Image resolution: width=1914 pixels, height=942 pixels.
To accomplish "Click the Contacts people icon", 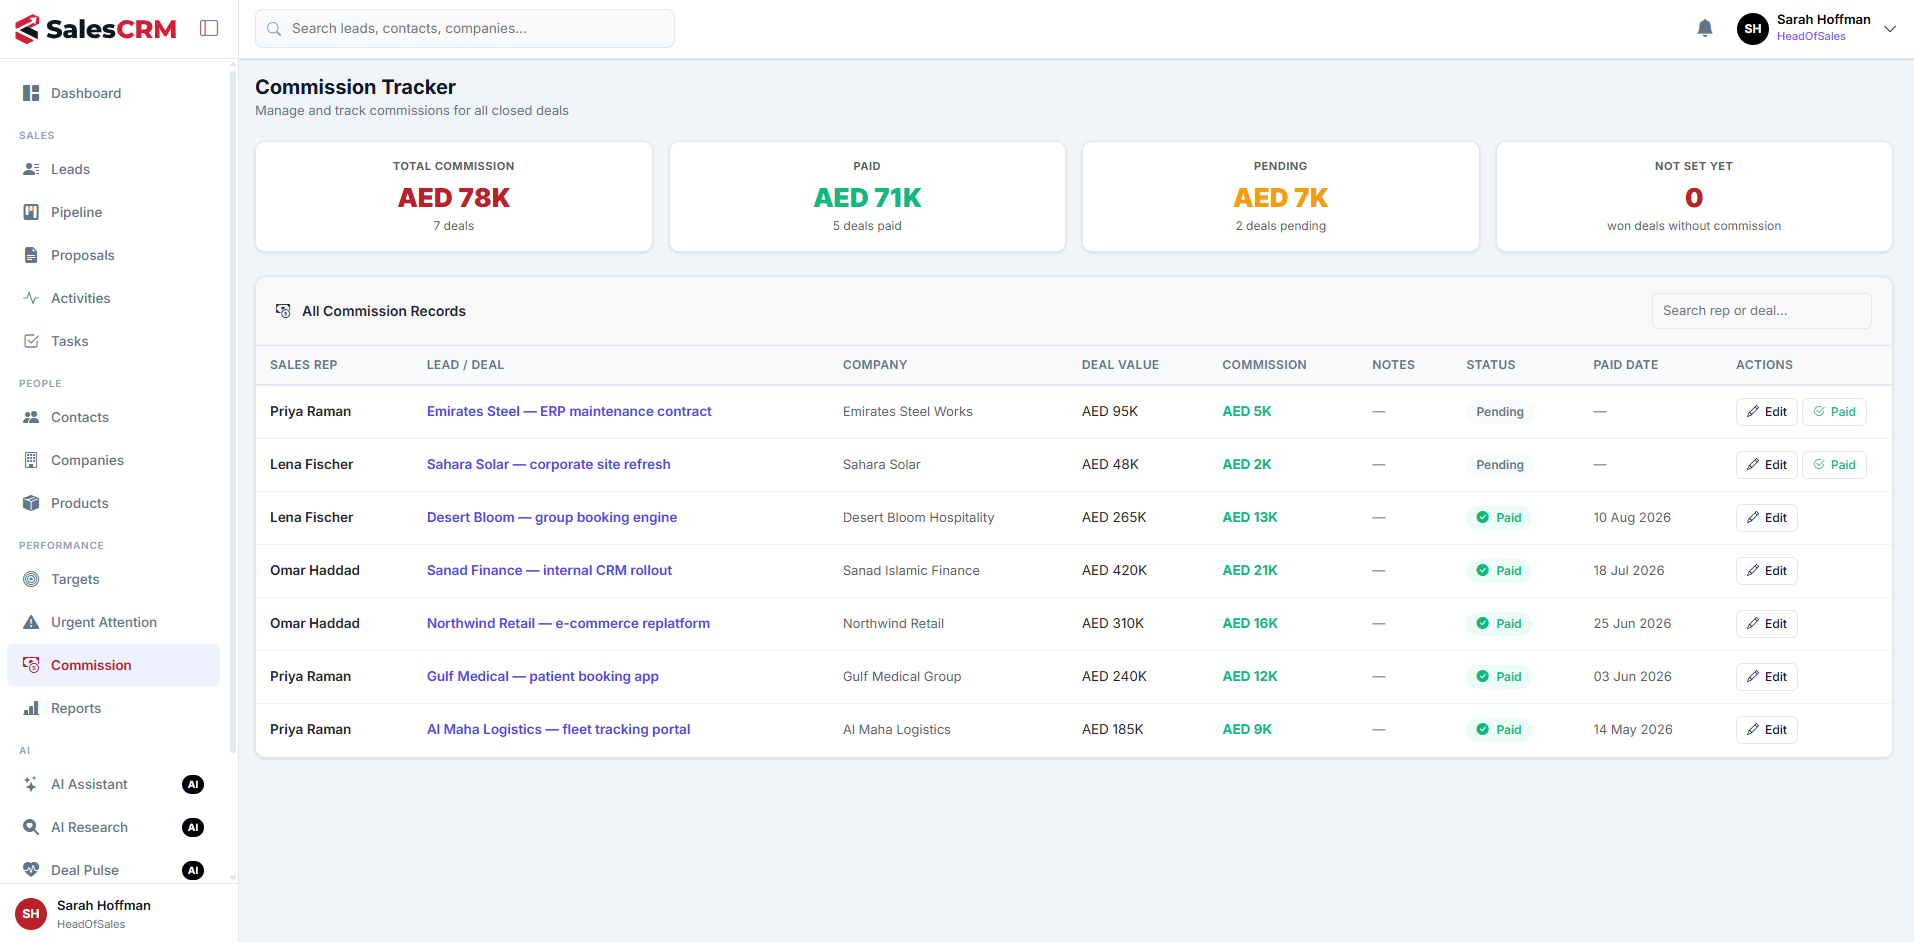I will pos(31,417).
